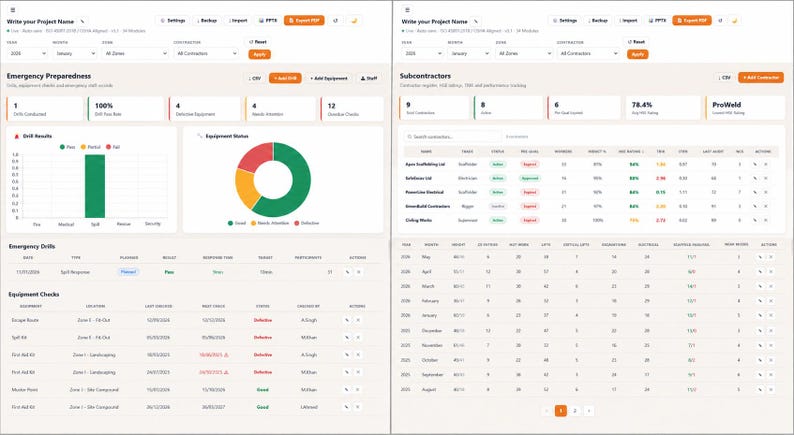Delete the 2025 August record row
The image size is (794, 435).
click(x=771, y=389)
